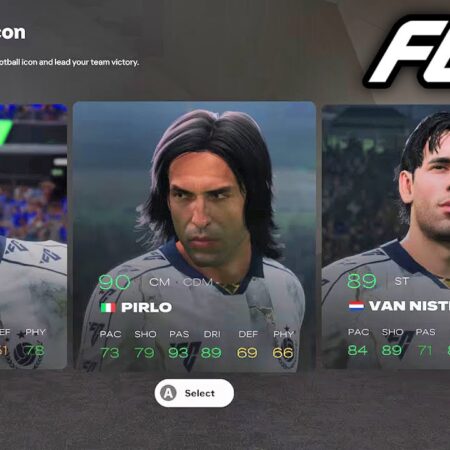Click the Netherlands flag beside Van Nistelrooy
Viewport: 450px width, 450px height.
[356, 306]
